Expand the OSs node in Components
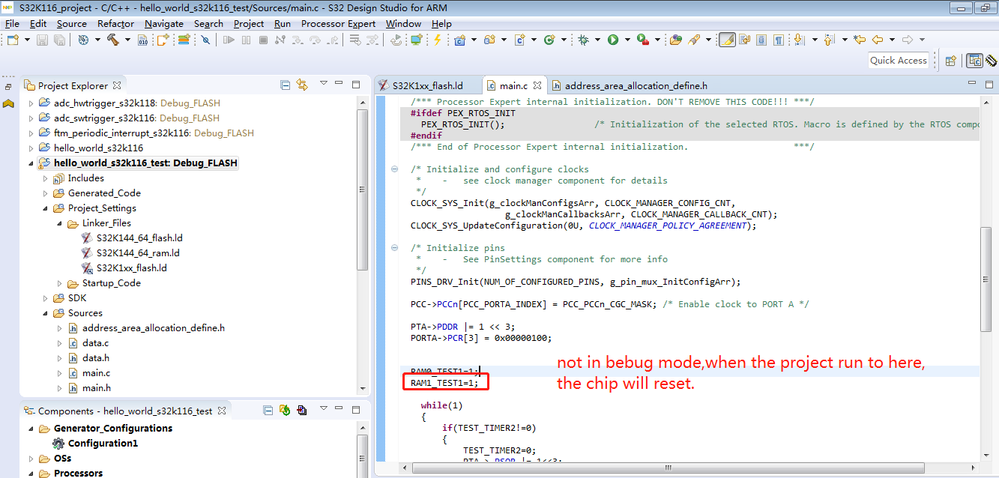The image size is (999, 478). pos(32,458)
